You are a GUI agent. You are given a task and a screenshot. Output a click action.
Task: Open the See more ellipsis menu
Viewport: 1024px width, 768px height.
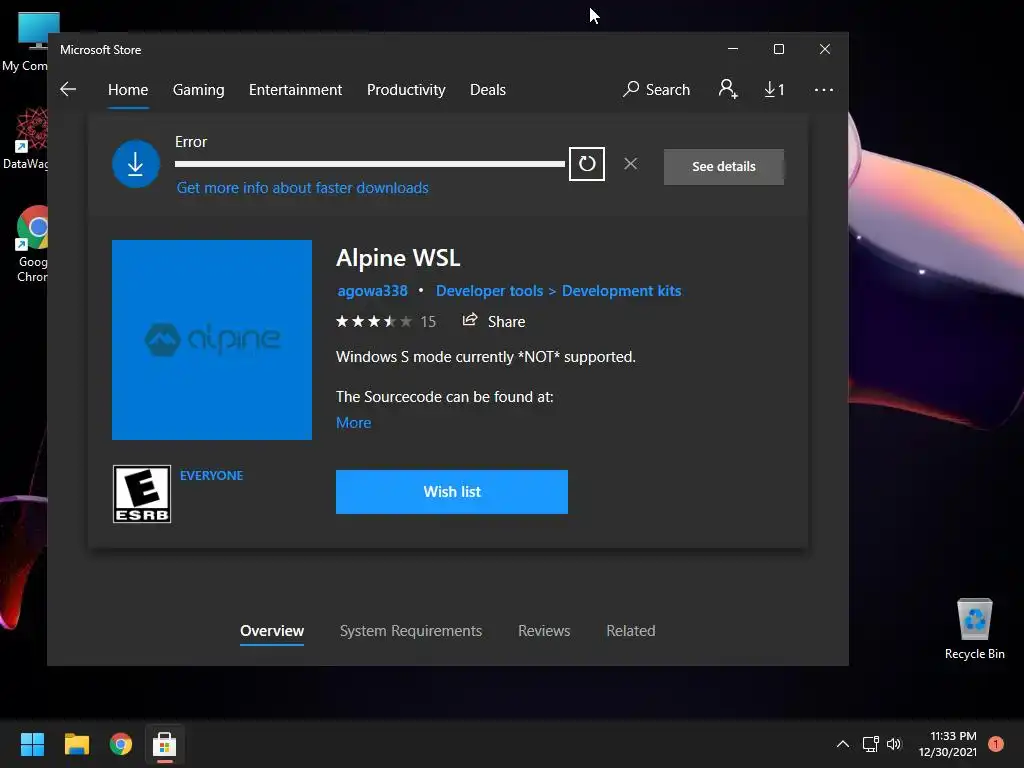824,89
